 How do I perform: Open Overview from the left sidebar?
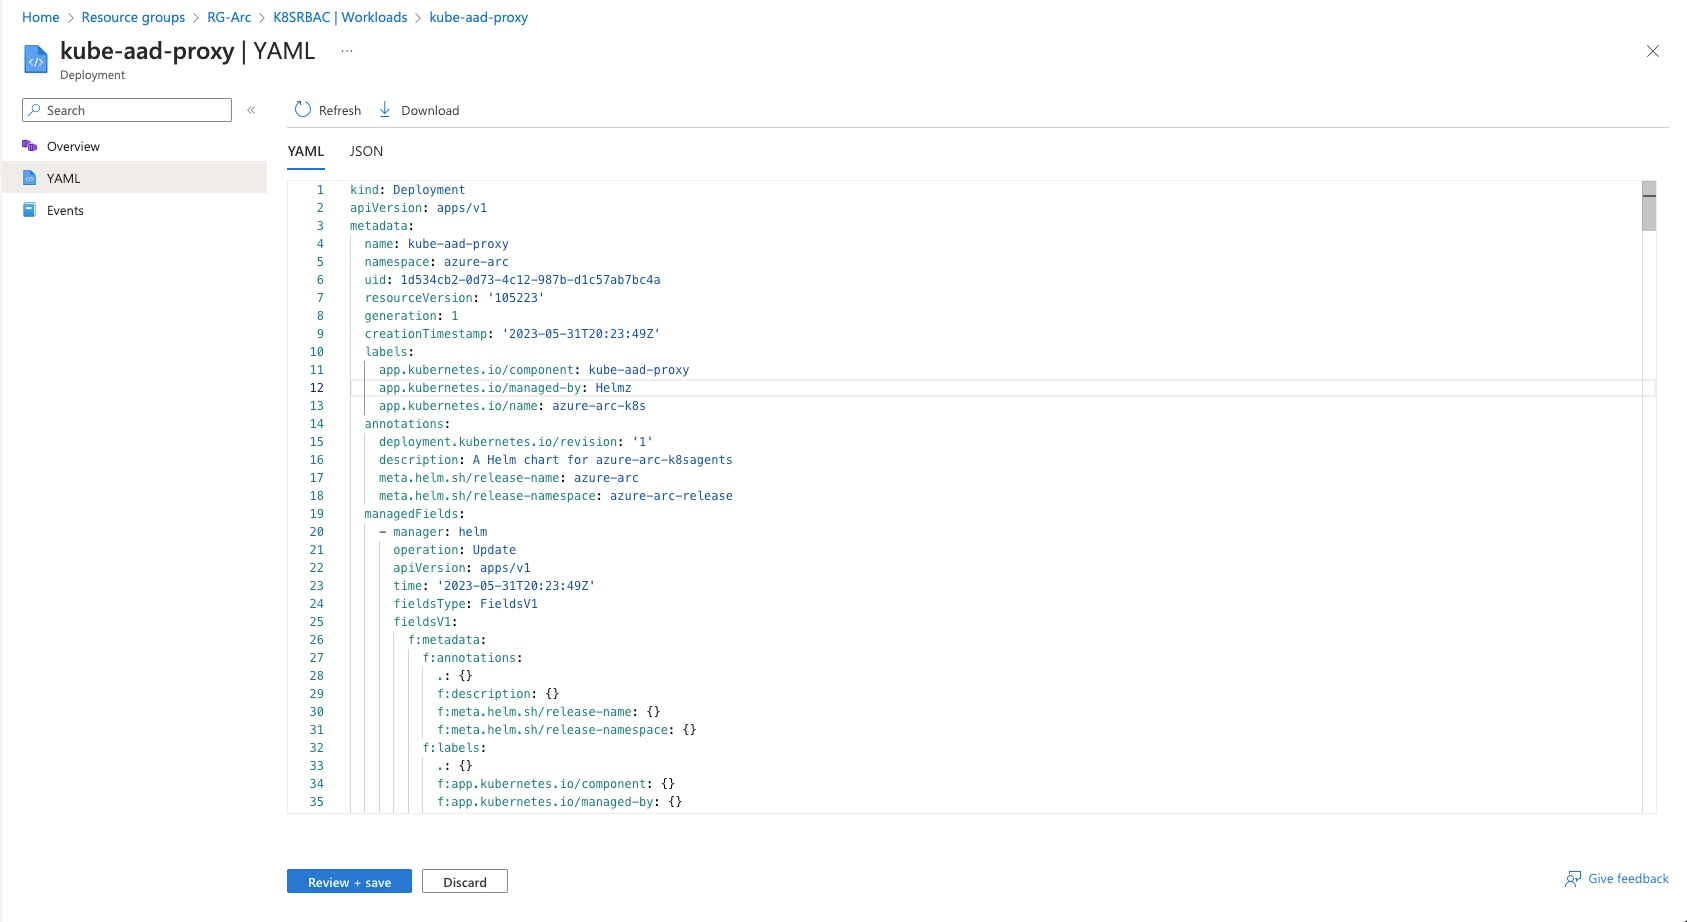(x=72, y=146)
